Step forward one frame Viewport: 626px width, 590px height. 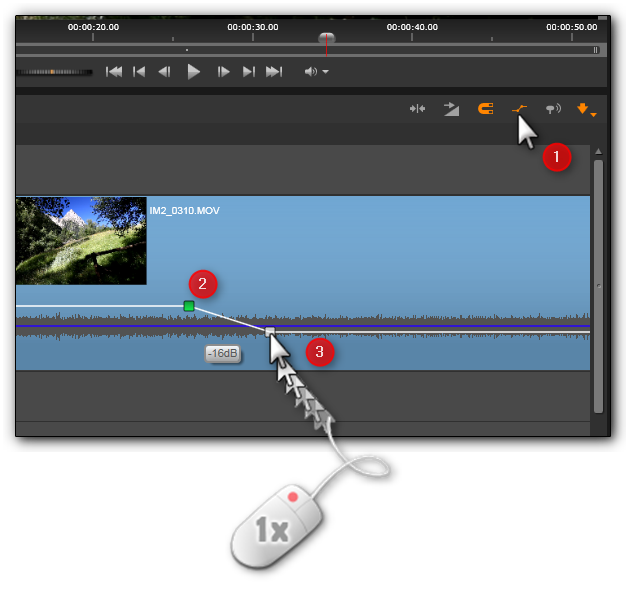[223, 72]
